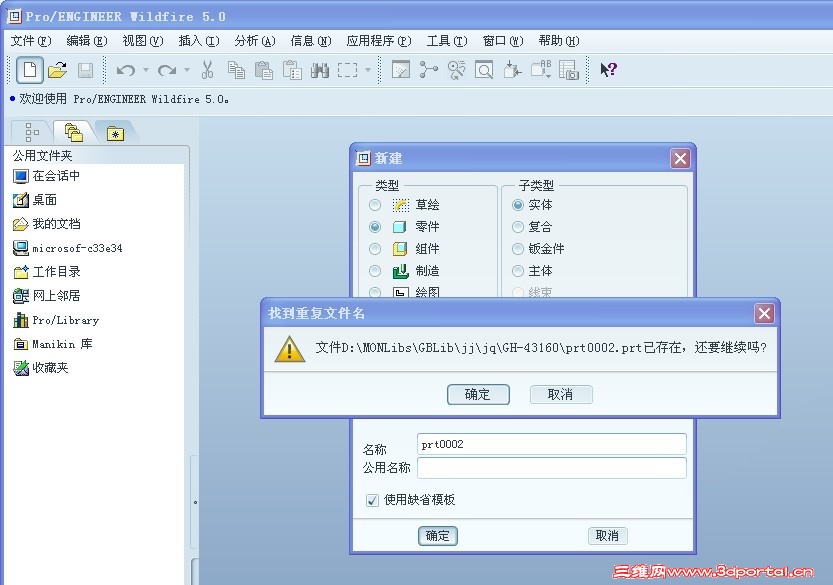Click the New file toolbar icon
833x585 pixels.
[x=30, y=70]
